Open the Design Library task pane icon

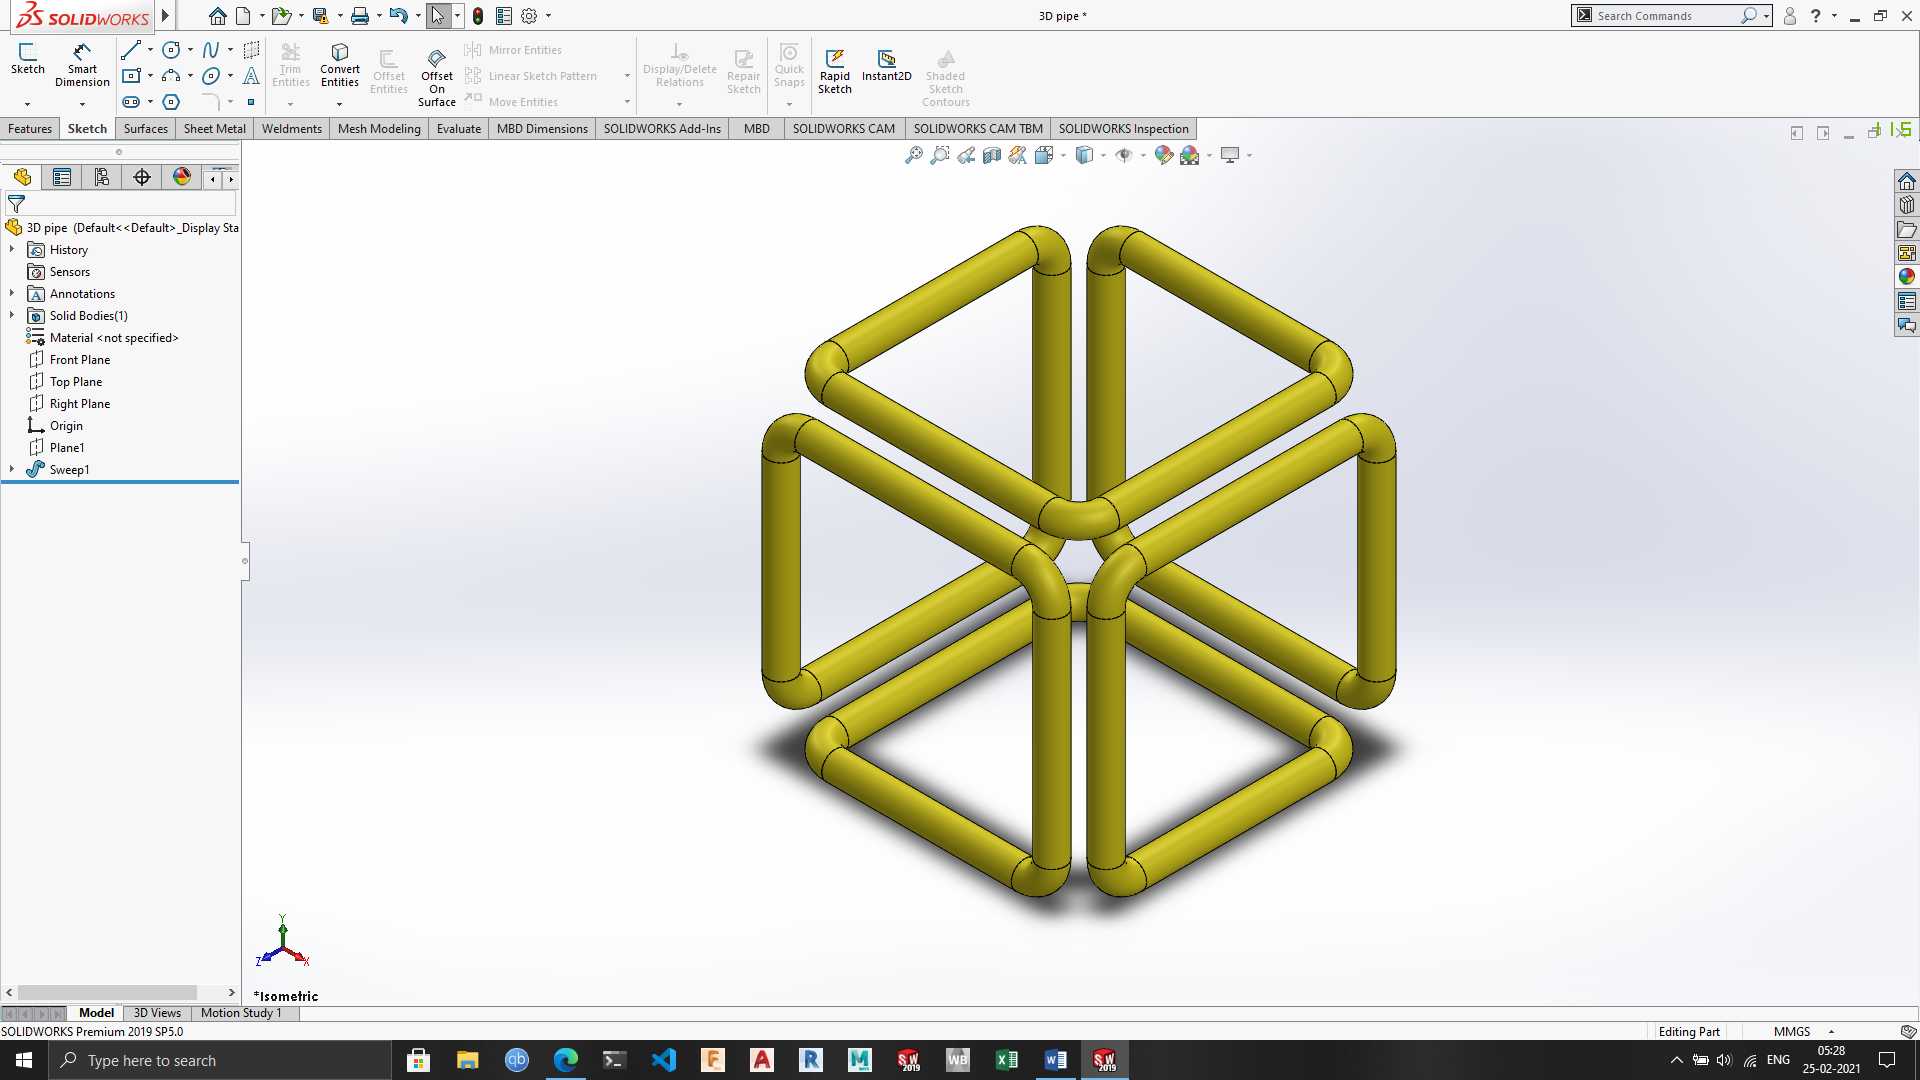coord(1907,205)
